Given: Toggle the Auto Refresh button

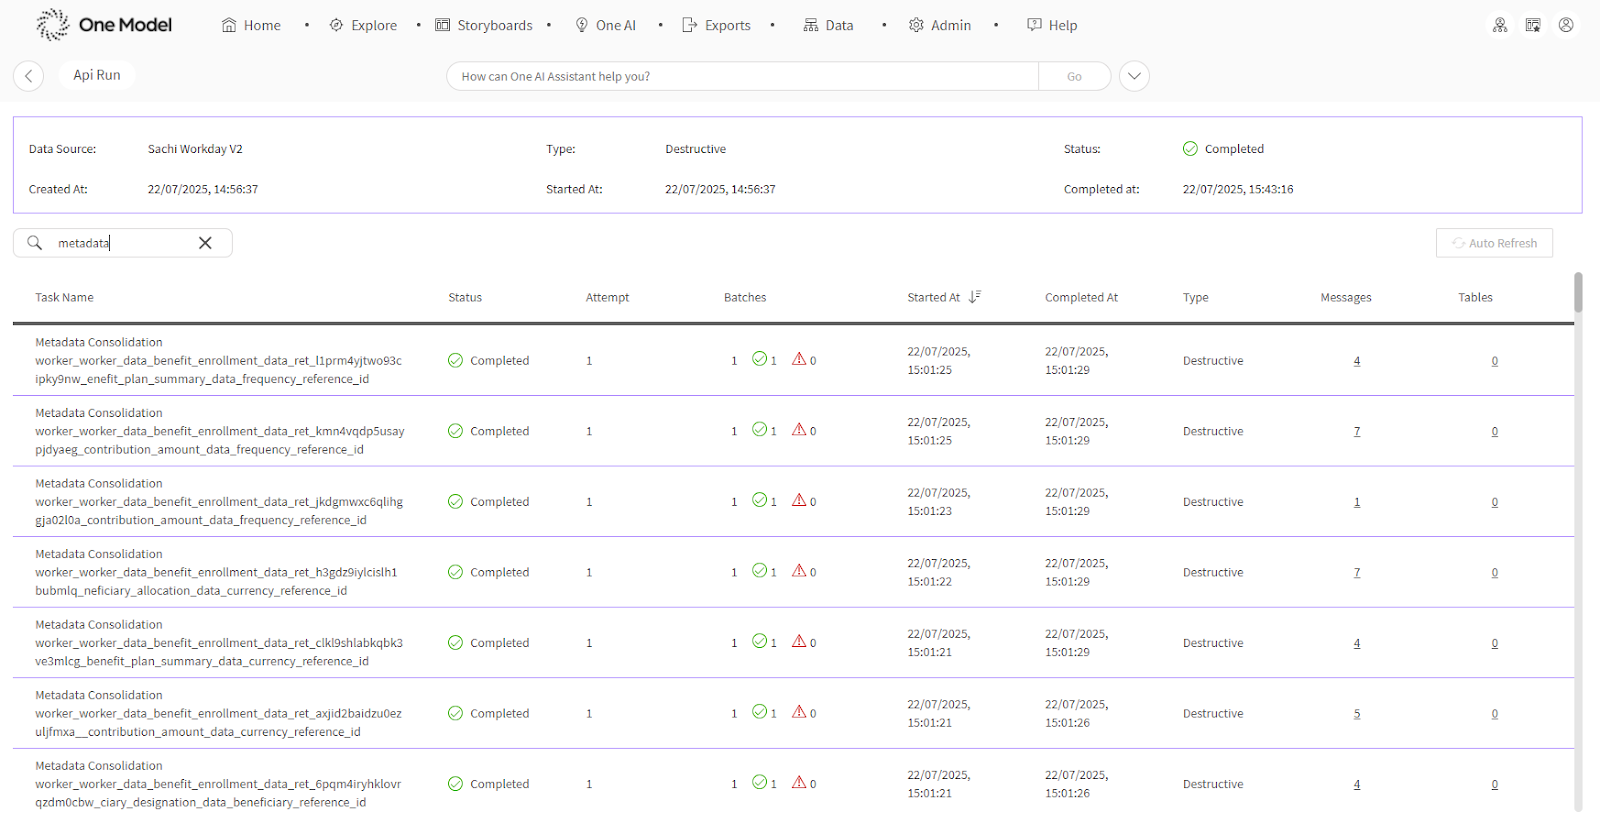Looking at the screenshot, I should [1494, 243].
